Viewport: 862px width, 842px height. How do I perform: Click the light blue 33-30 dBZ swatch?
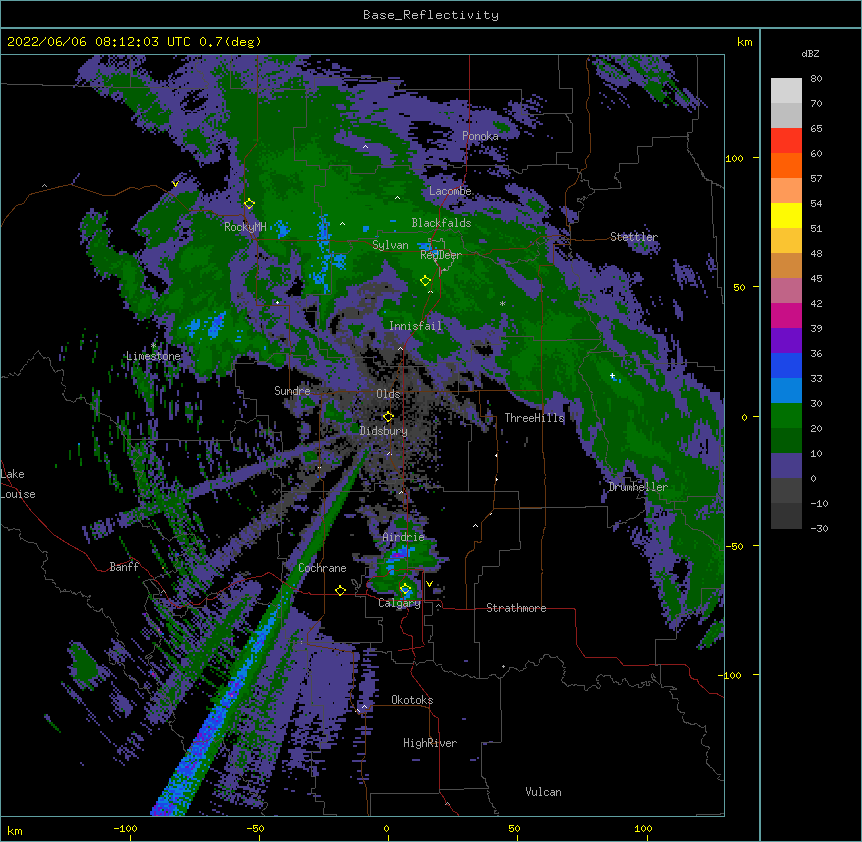(x=786, y=390)
